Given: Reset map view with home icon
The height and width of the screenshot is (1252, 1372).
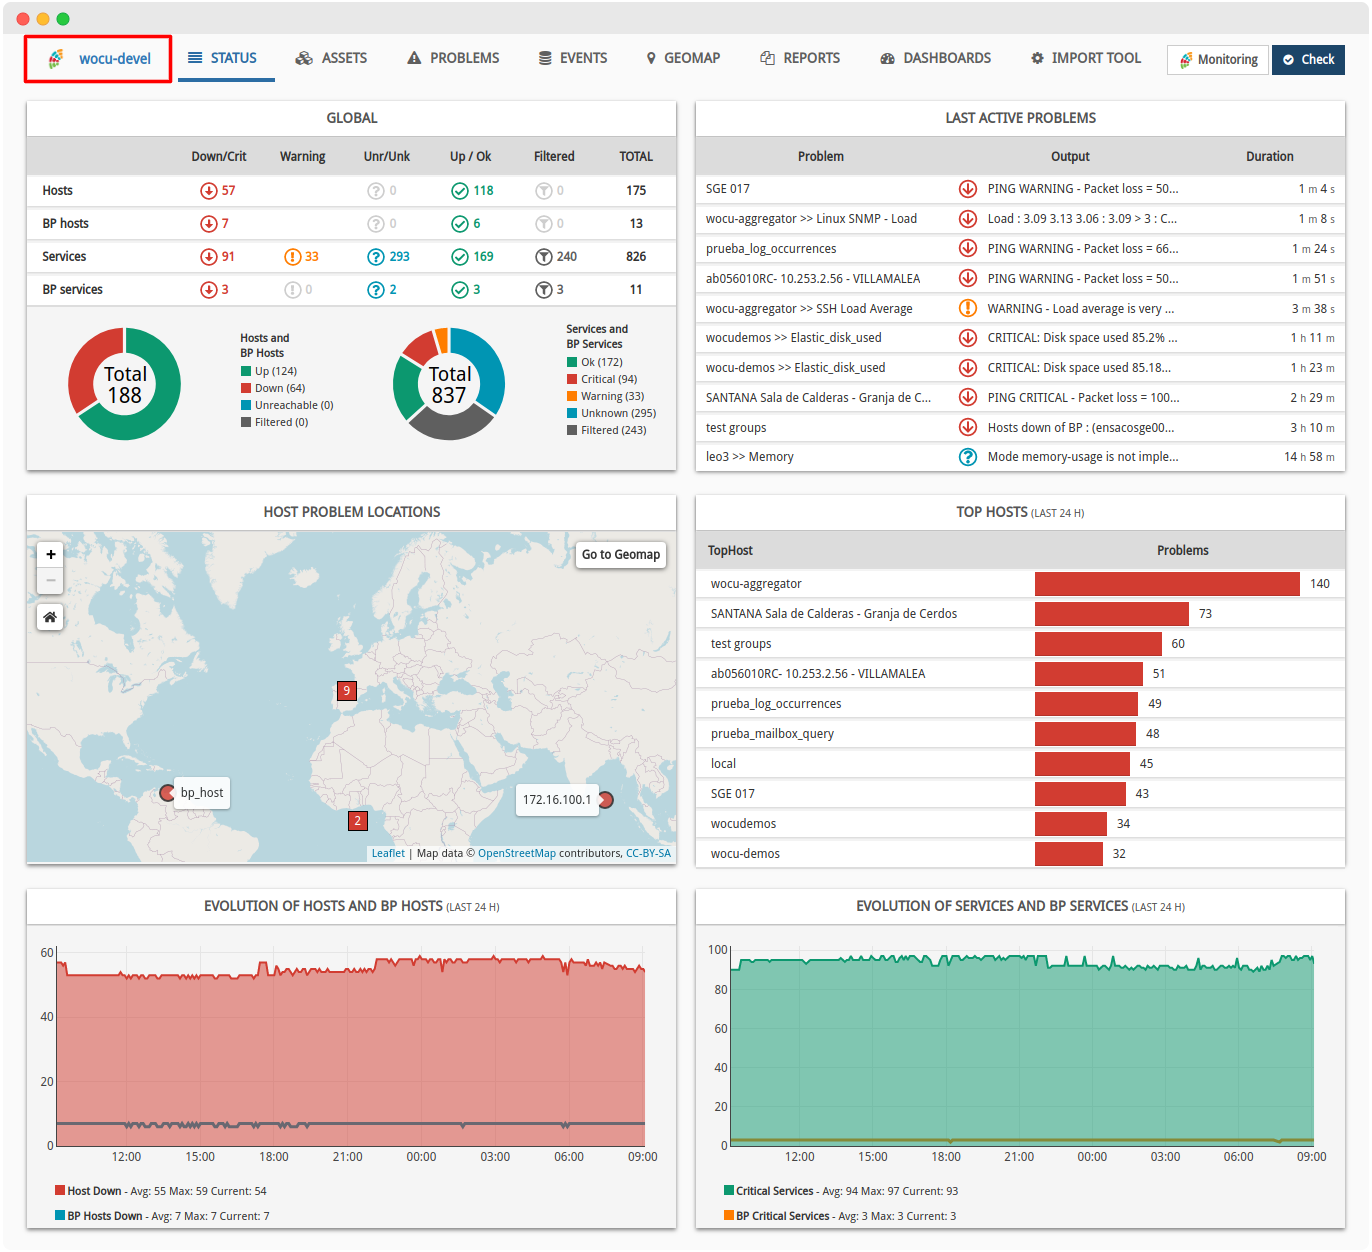Looking at the screenshot, I should point(50,617).
